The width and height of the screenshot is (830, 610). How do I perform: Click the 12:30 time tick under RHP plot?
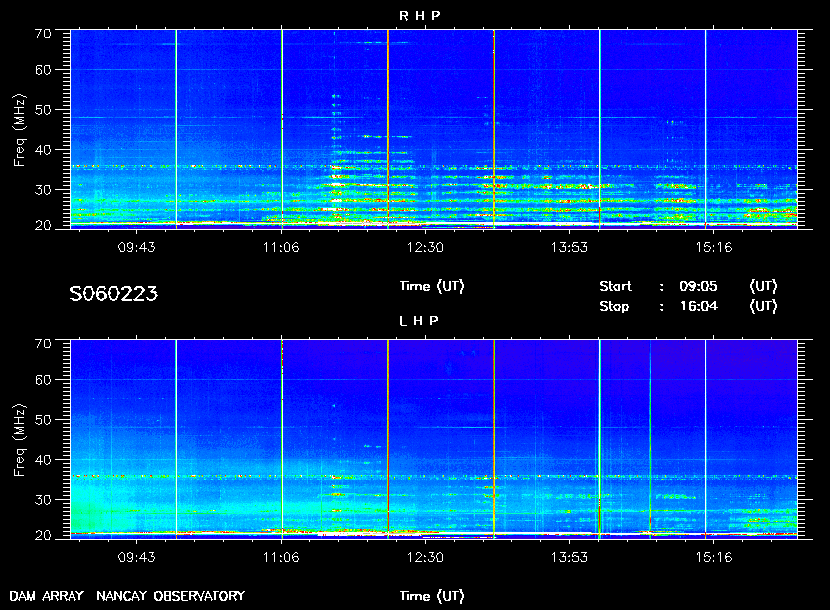coord(425,247)
